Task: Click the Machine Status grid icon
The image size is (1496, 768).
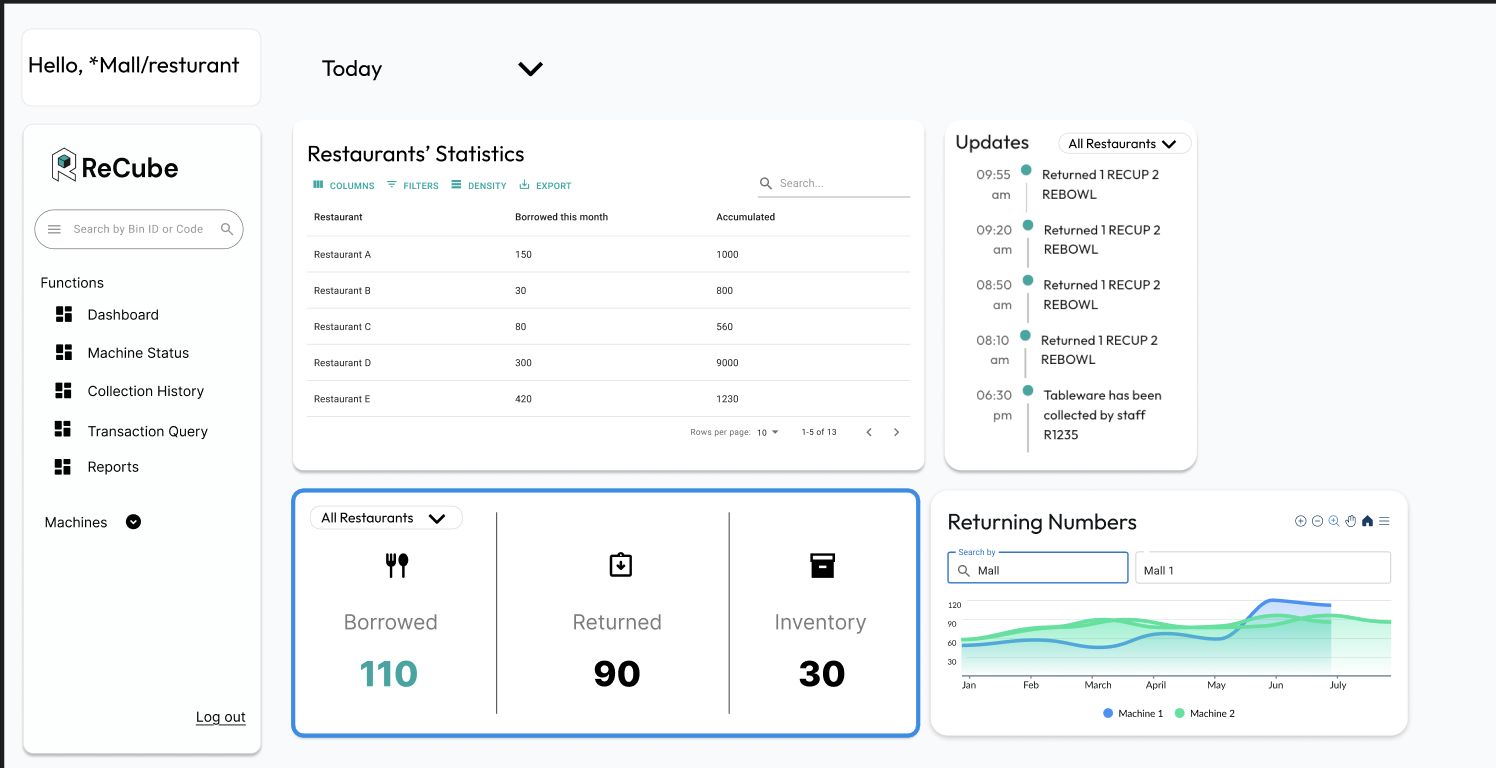Action: (64, 352)
